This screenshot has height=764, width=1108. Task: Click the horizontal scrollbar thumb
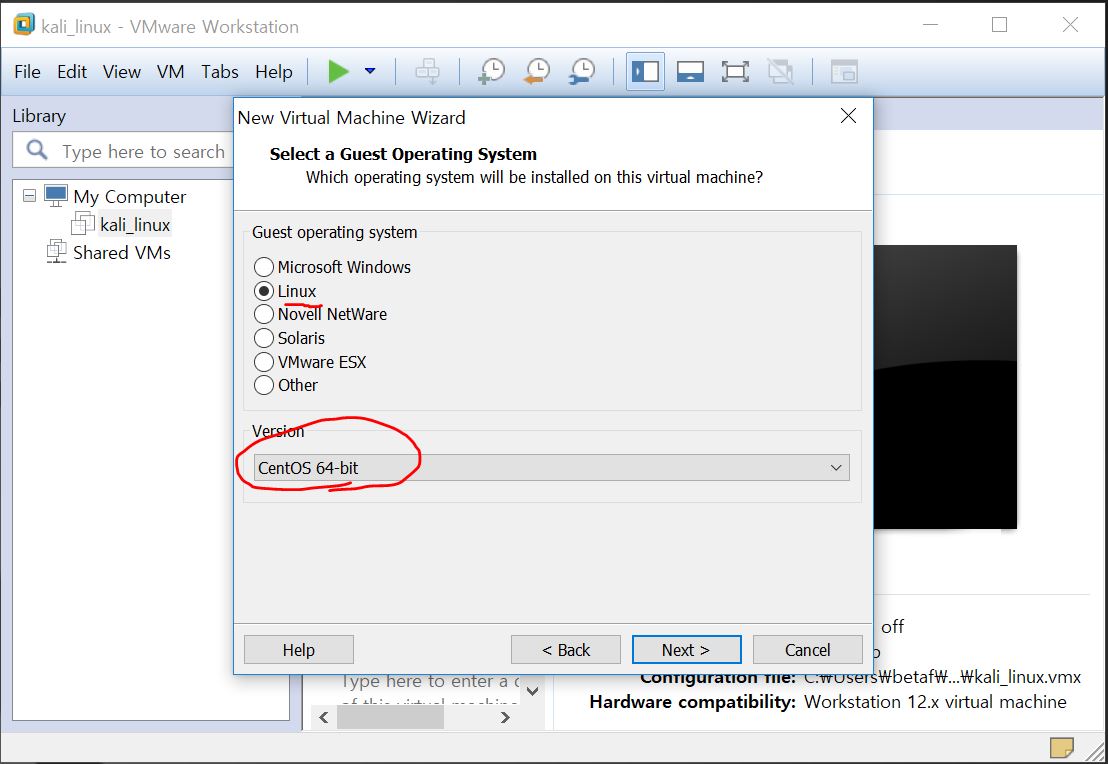coord(390,717)
